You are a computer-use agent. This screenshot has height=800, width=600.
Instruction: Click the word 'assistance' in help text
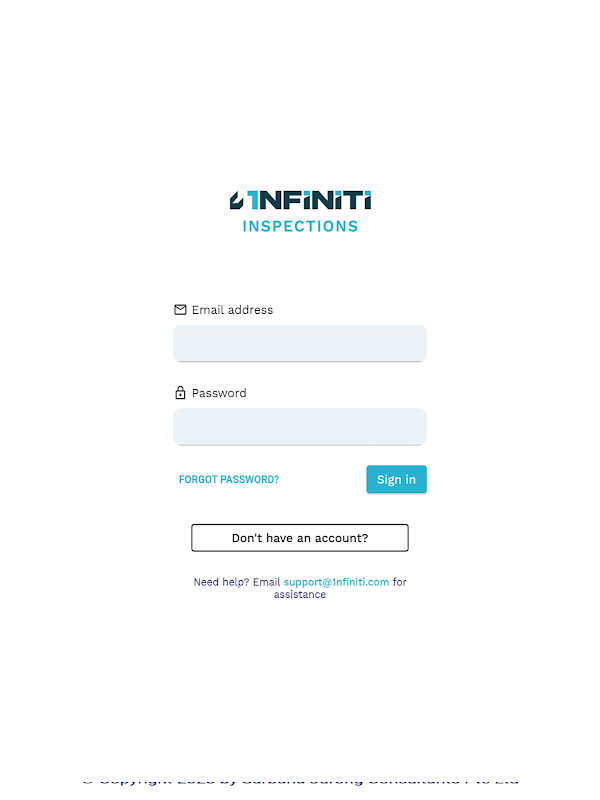[x=300, y=595]
